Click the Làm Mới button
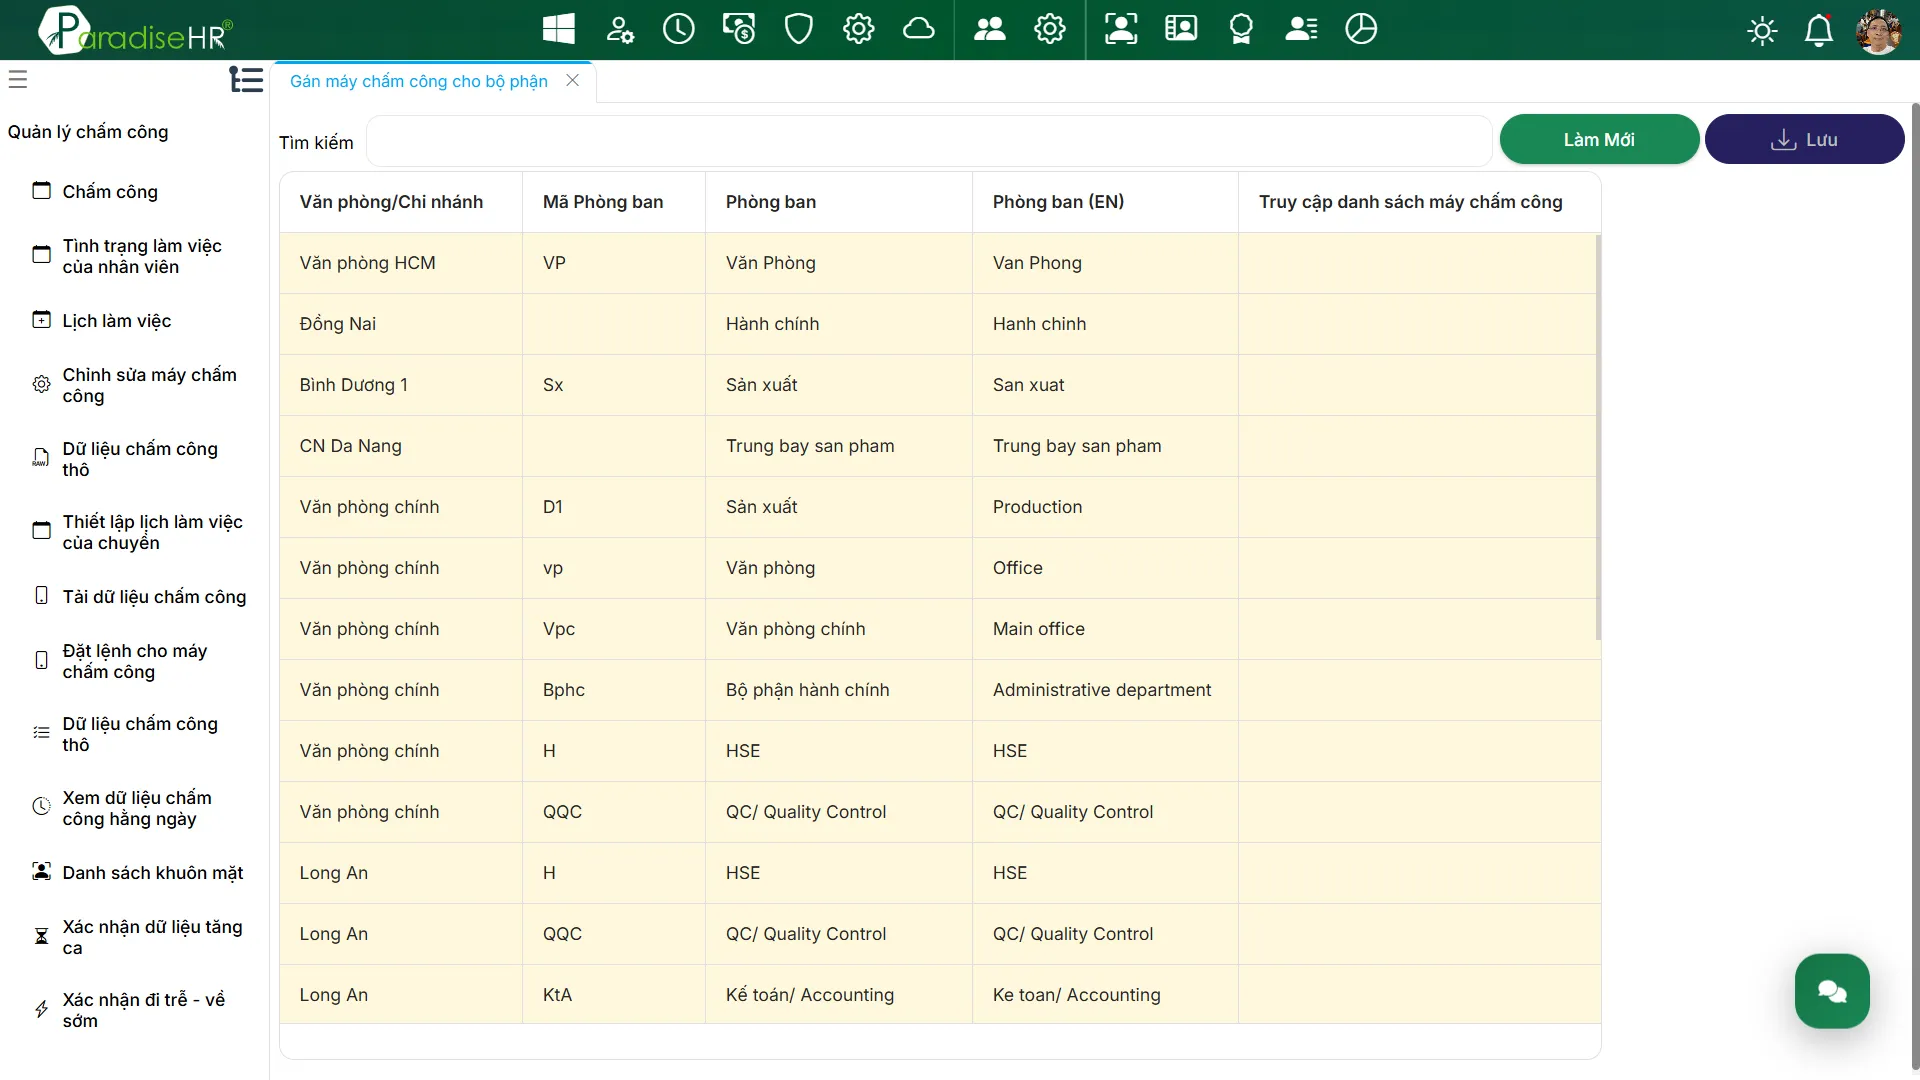Image resolution: width=1920 pixels, height=1080 pixels. 1599,140
